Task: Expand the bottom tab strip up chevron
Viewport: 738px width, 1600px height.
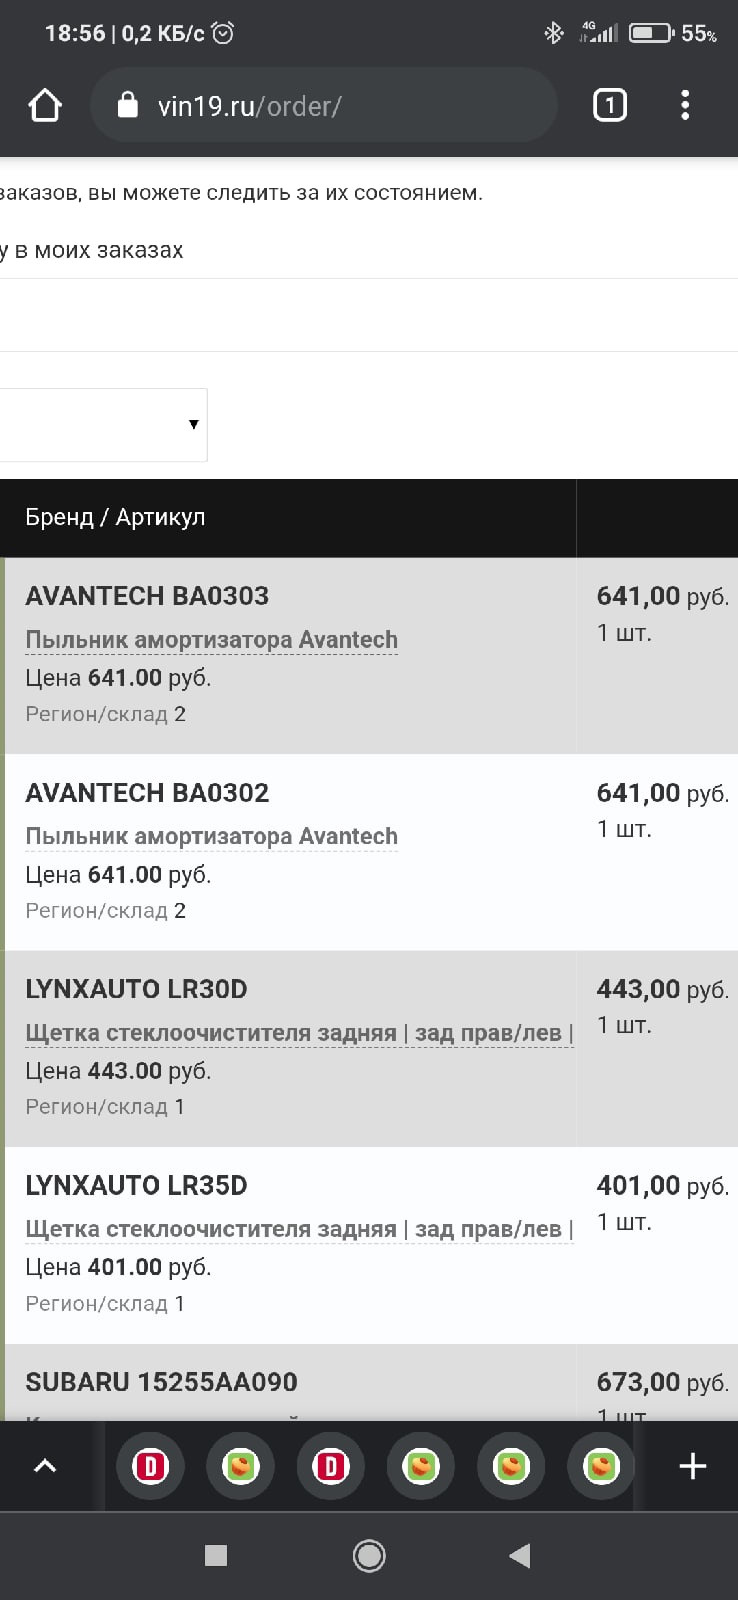Action: [45, 1466]
